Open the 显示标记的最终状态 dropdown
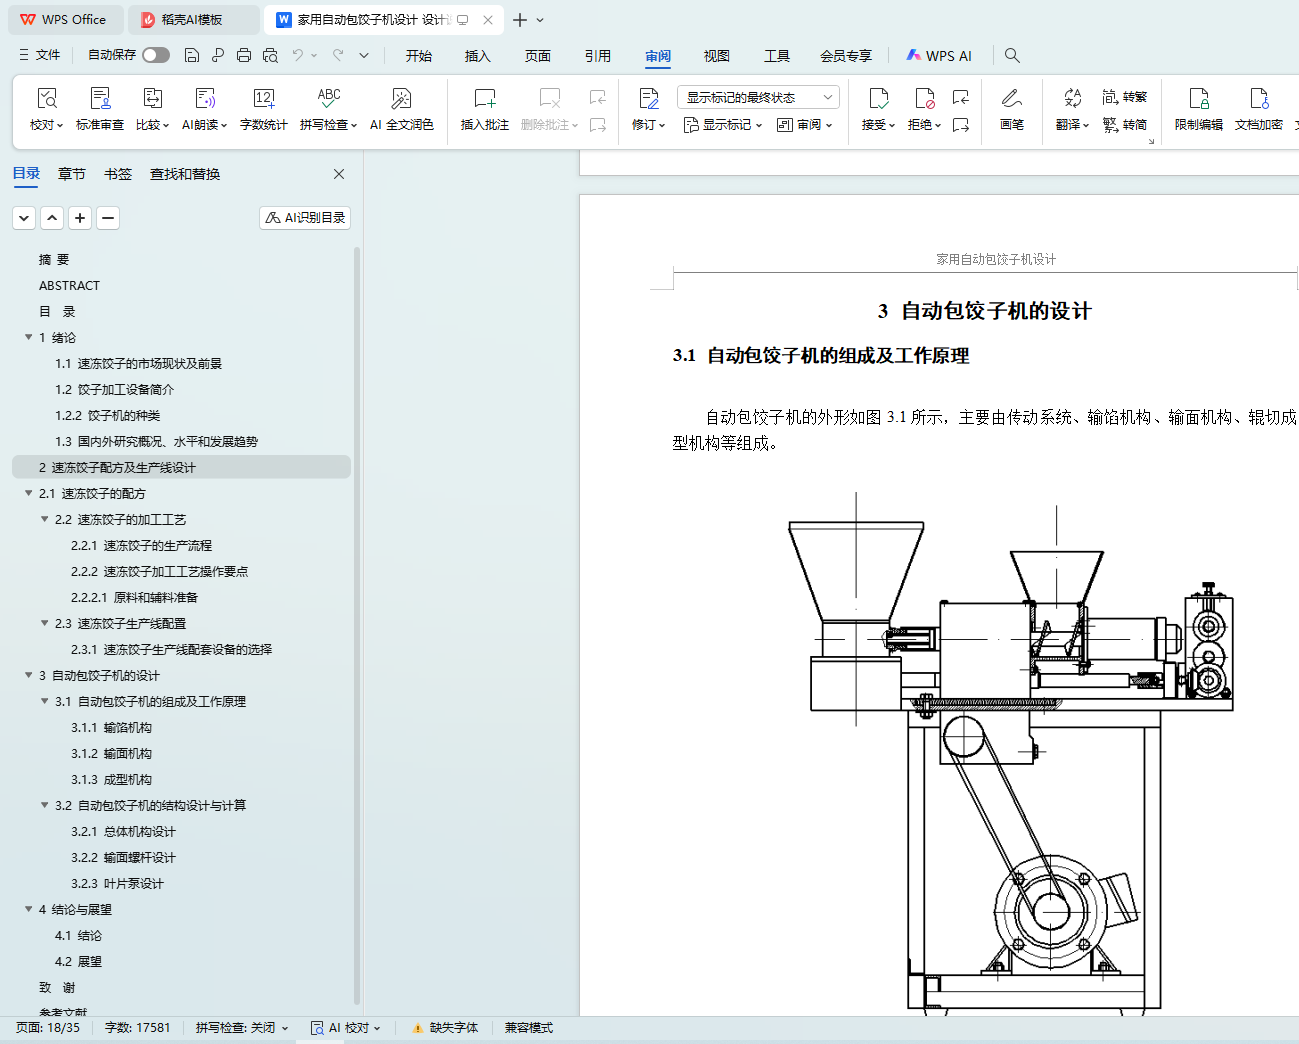Image resolution: width=1299 pixels, height=1044 pixels. coord(757,97)
